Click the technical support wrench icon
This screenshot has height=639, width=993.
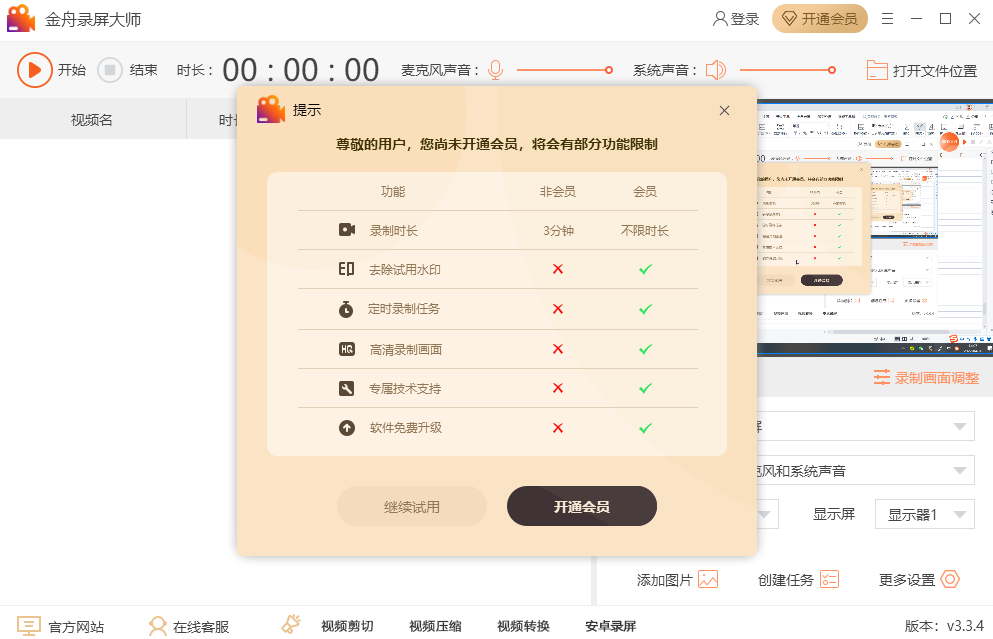pos(346,388)
